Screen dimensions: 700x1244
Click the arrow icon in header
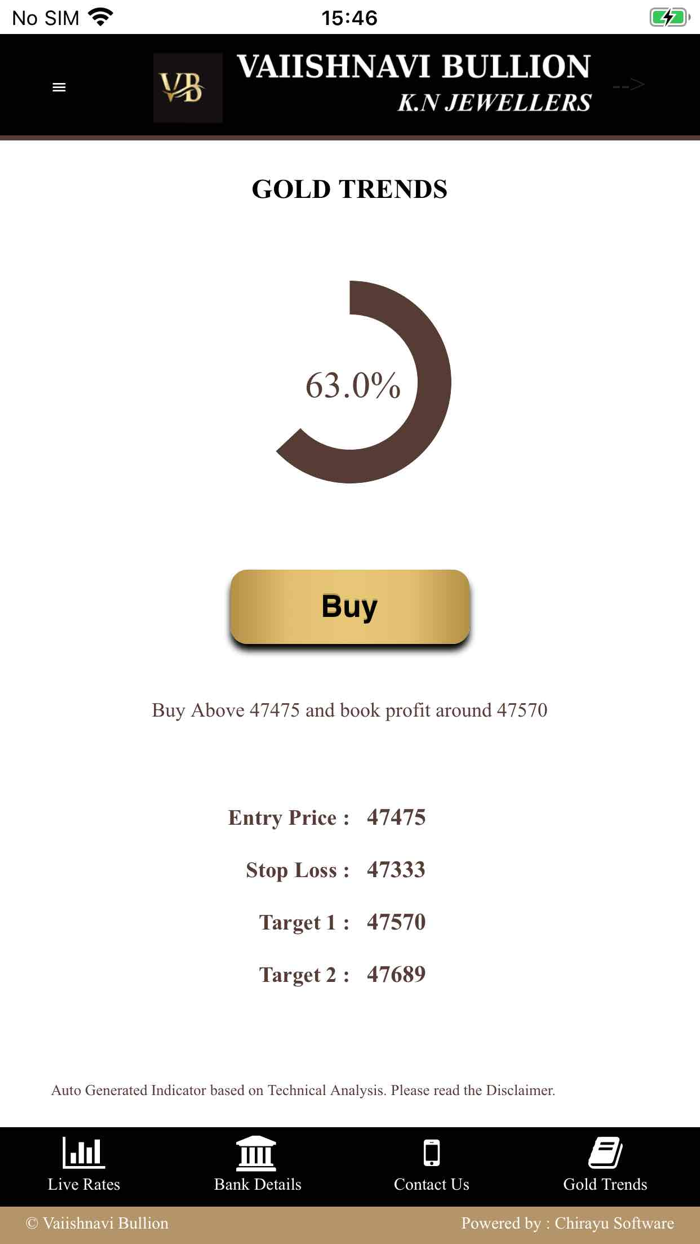click(x=628, y=86)
